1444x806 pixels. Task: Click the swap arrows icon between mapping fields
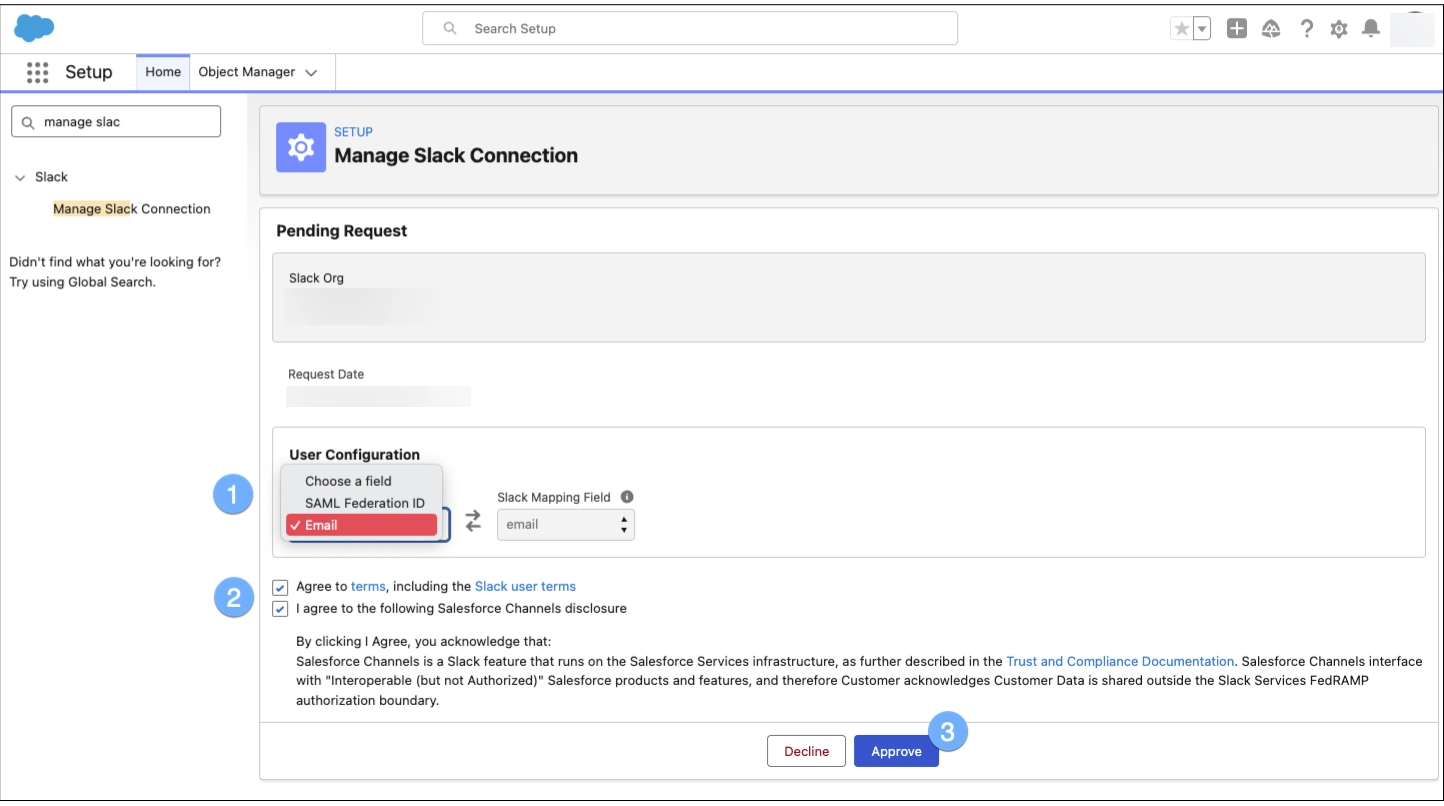click(x=473, y=521)
